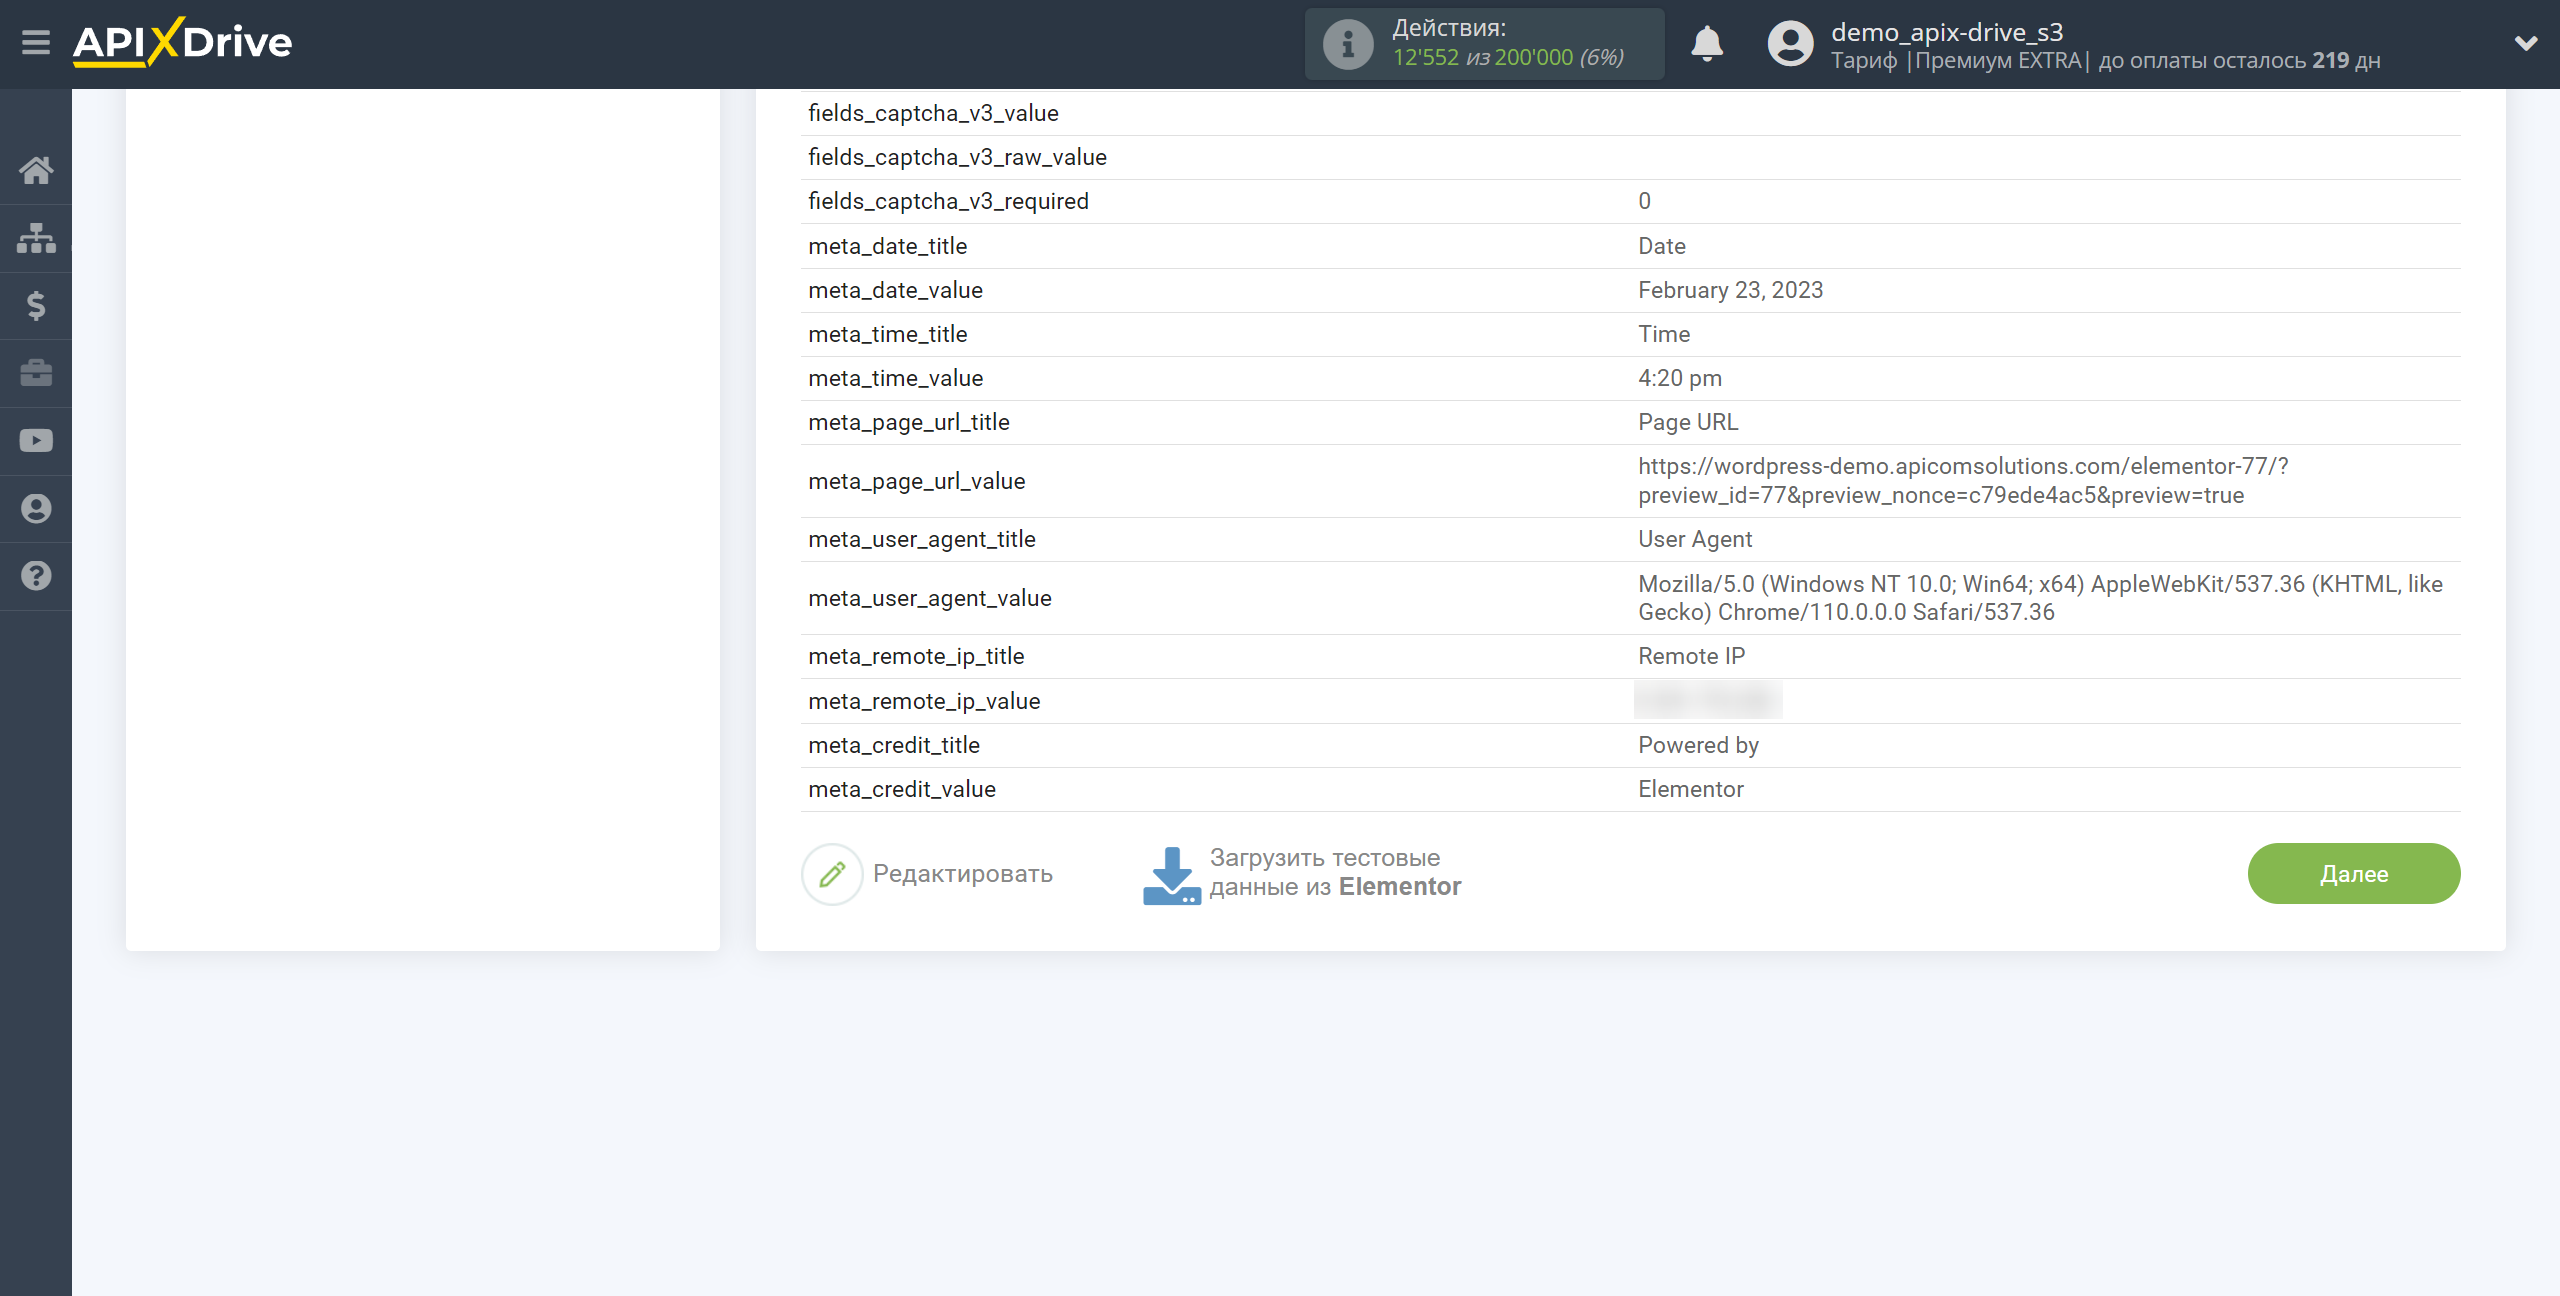Select the meta_remote_ip_value label
Viewport: 2560px width, 1296px height.
click(x=924, y=701)
